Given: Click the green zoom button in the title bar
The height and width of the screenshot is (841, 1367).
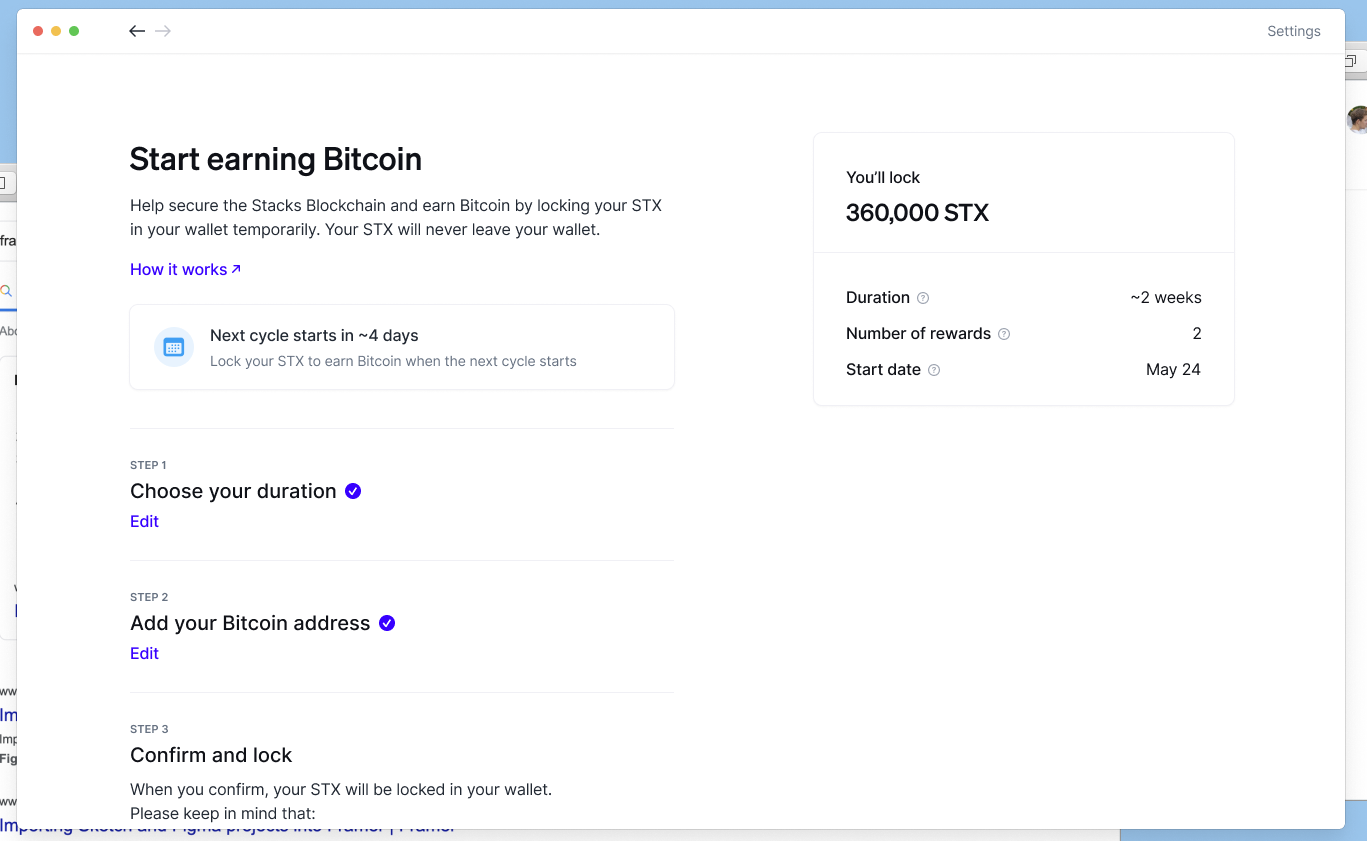Looking at the screenshot, I should [73, 31].
